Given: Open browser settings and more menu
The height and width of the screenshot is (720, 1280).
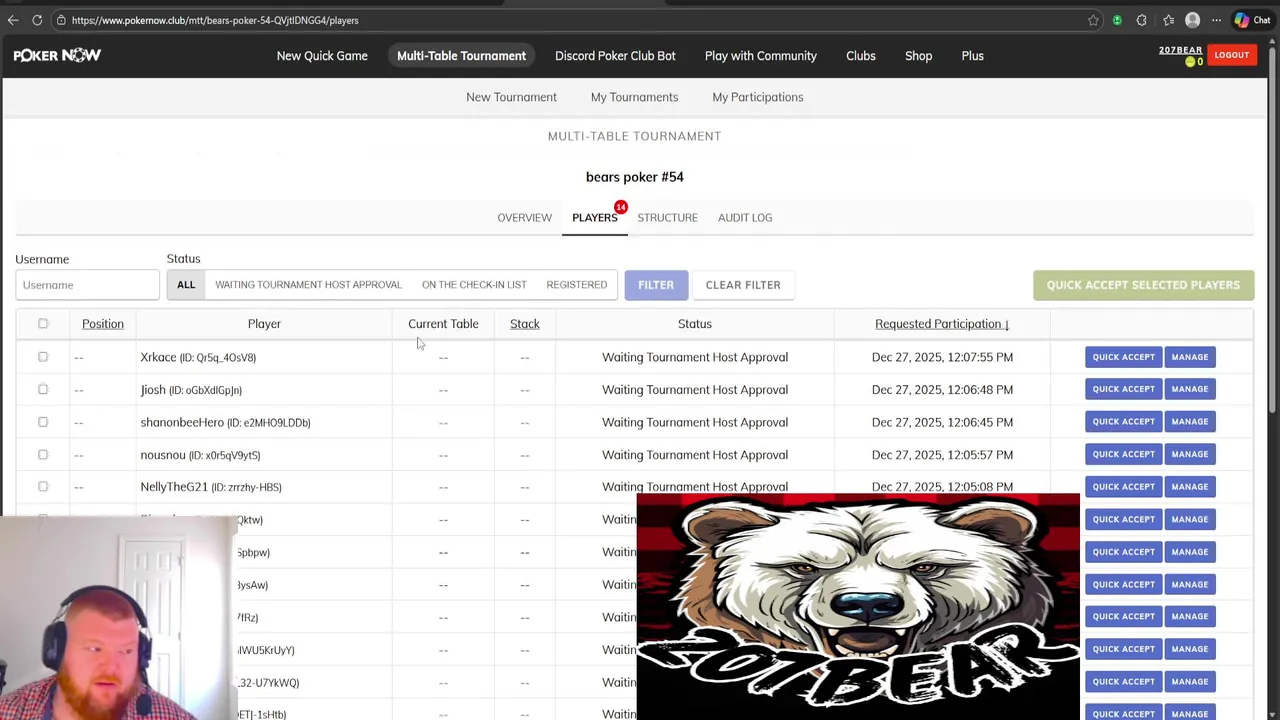Looking at the screenshot, I should pyautogui.click(x=1216, y=20).
